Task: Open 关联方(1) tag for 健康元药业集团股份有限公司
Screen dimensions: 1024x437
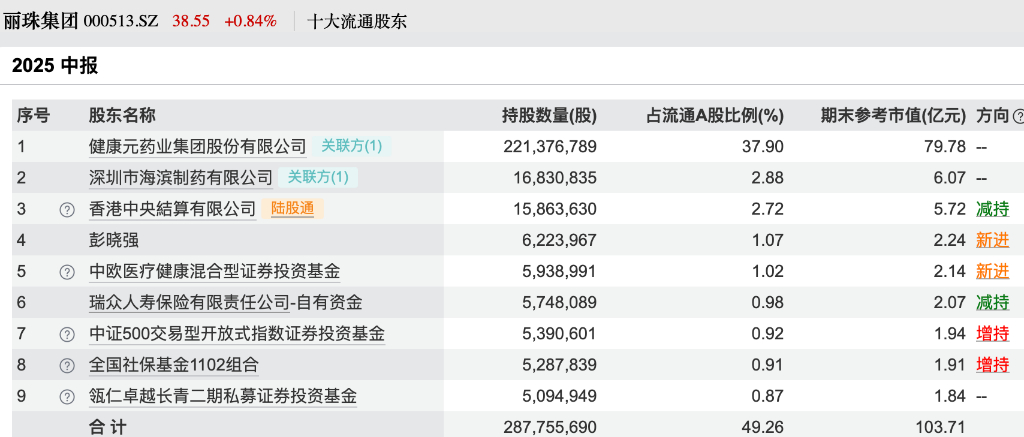Action: [351, 146]
